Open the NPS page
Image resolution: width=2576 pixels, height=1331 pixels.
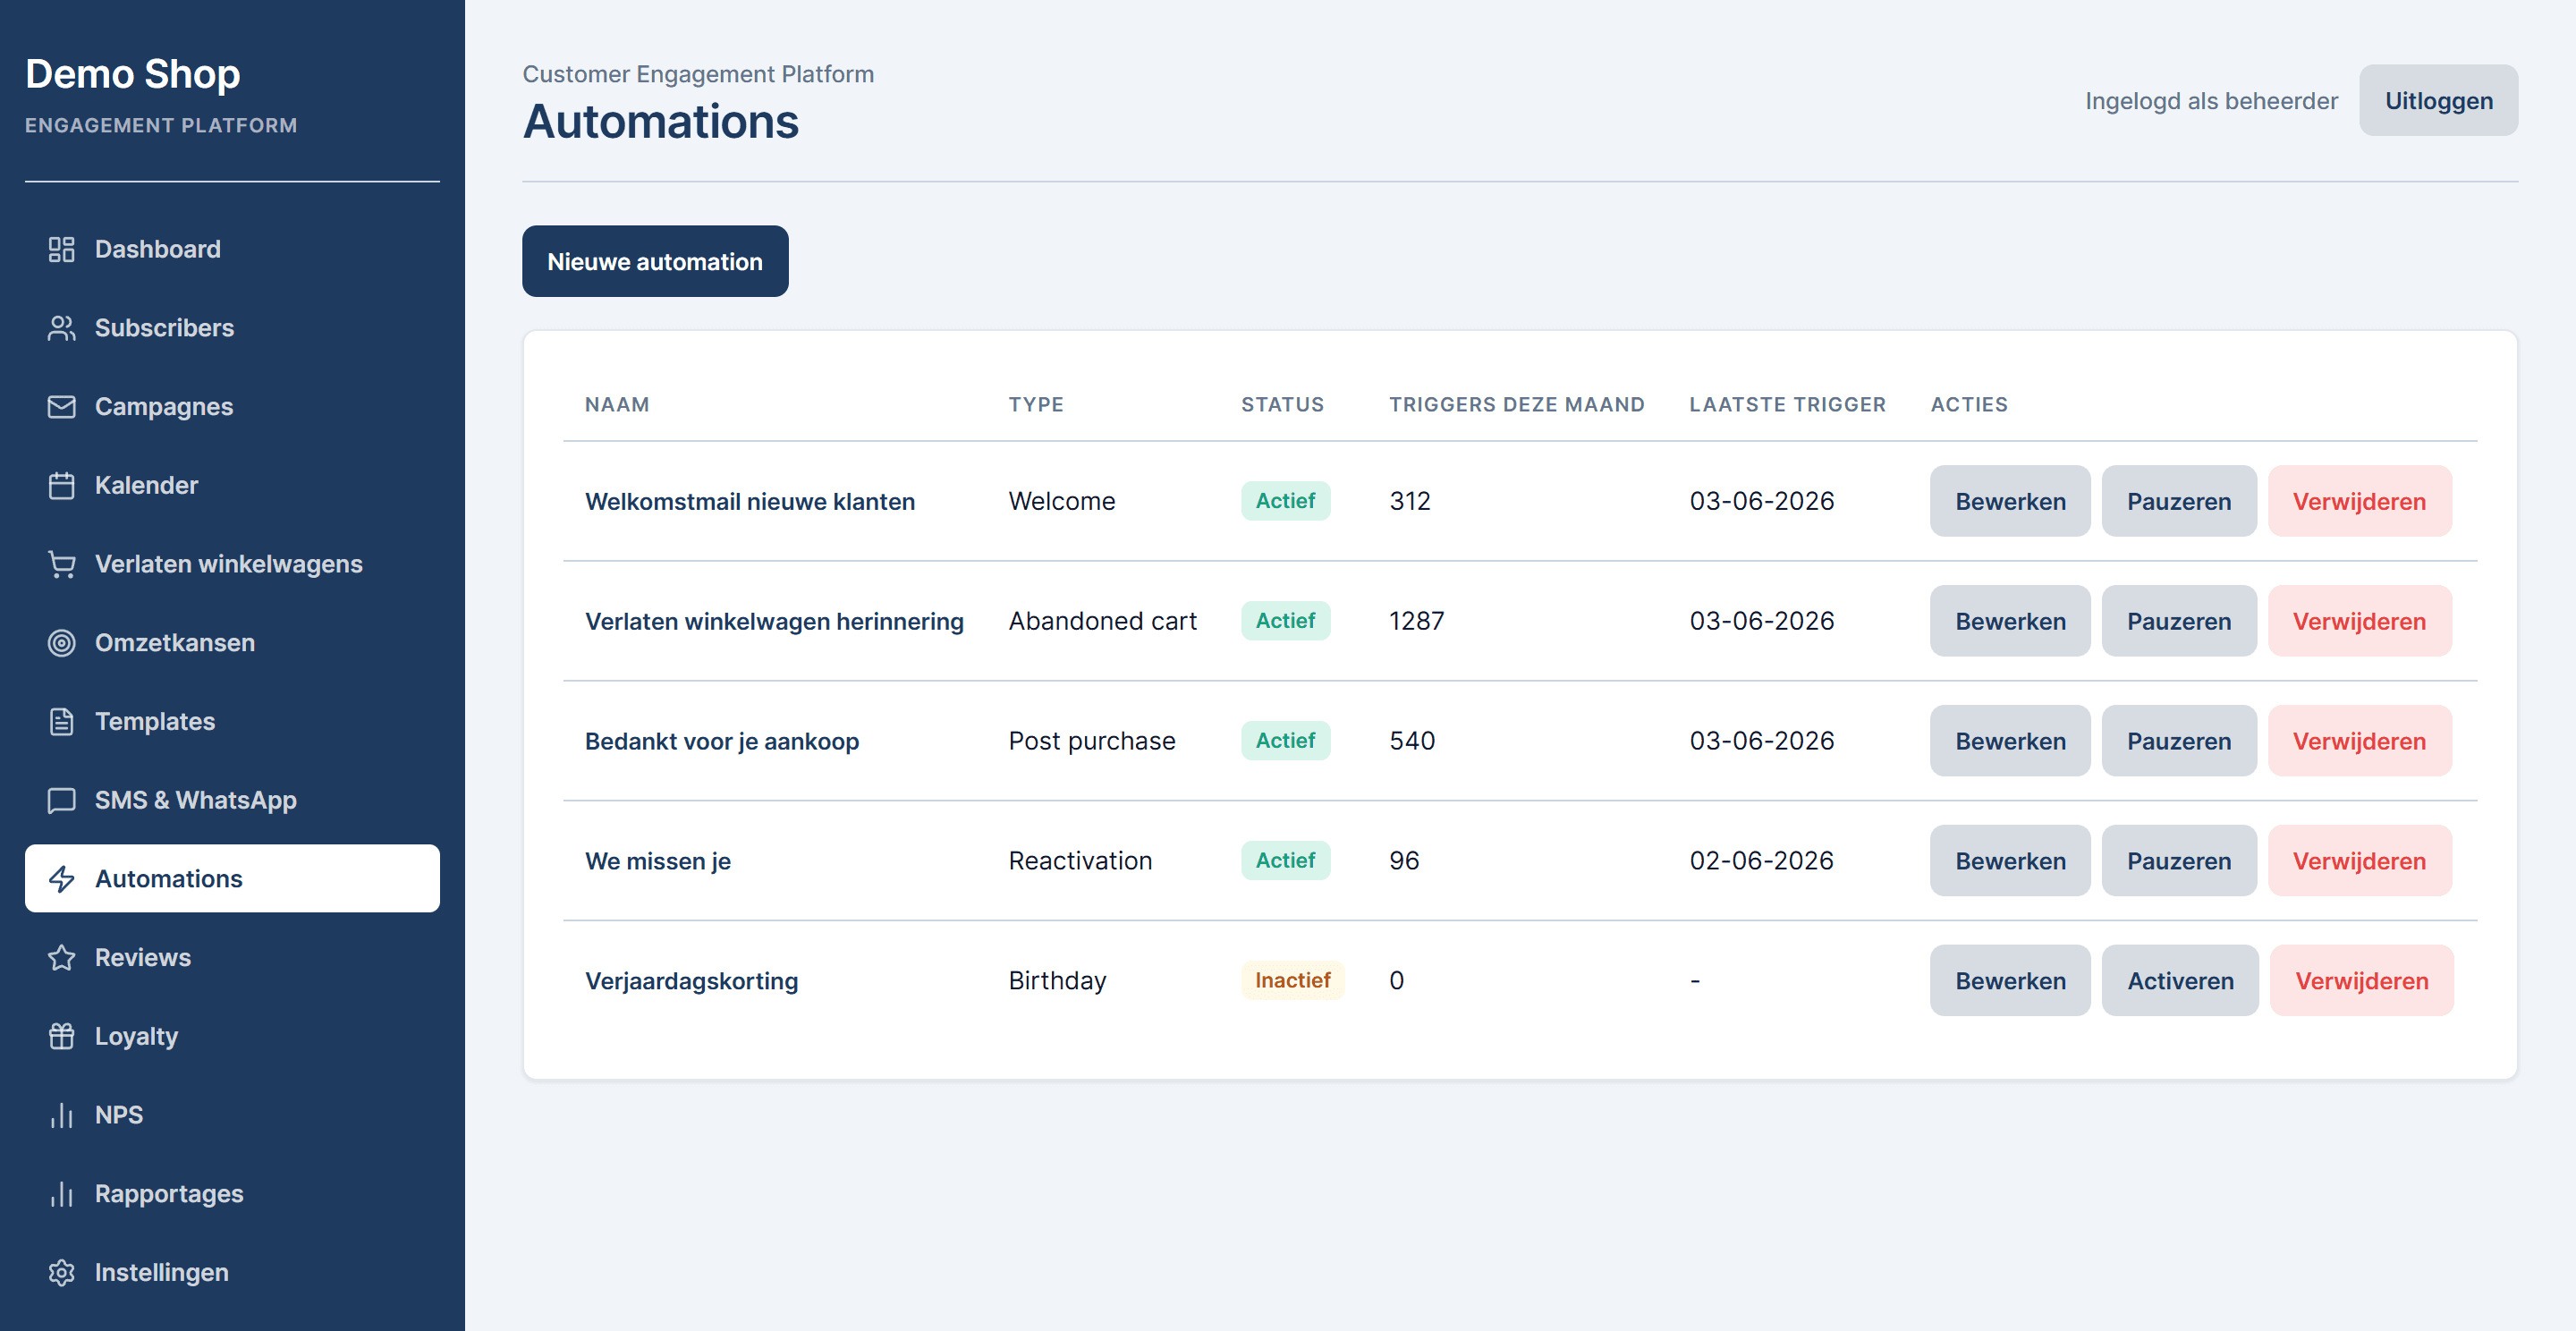[x=232, y=1115]
